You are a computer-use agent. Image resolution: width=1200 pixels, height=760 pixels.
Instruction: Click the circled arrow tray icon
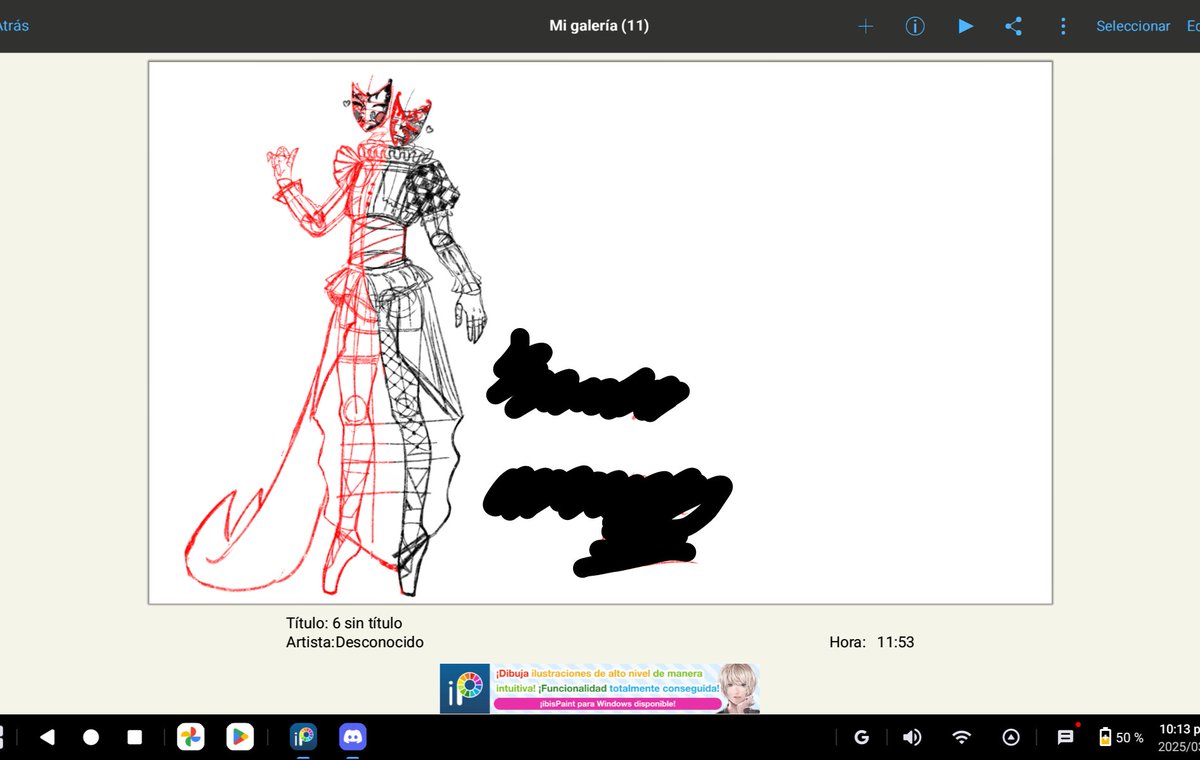pos(1011,737)
